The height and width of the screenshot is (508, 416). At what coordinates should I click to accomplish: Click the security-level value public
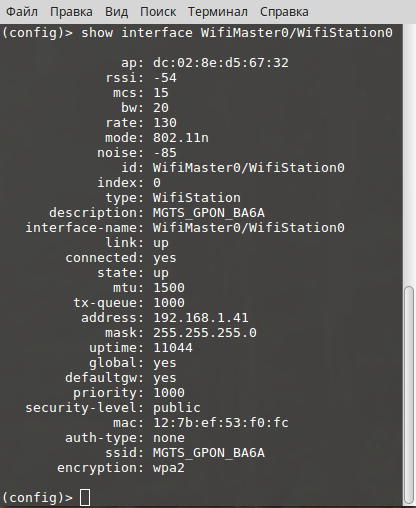[177, 408]
